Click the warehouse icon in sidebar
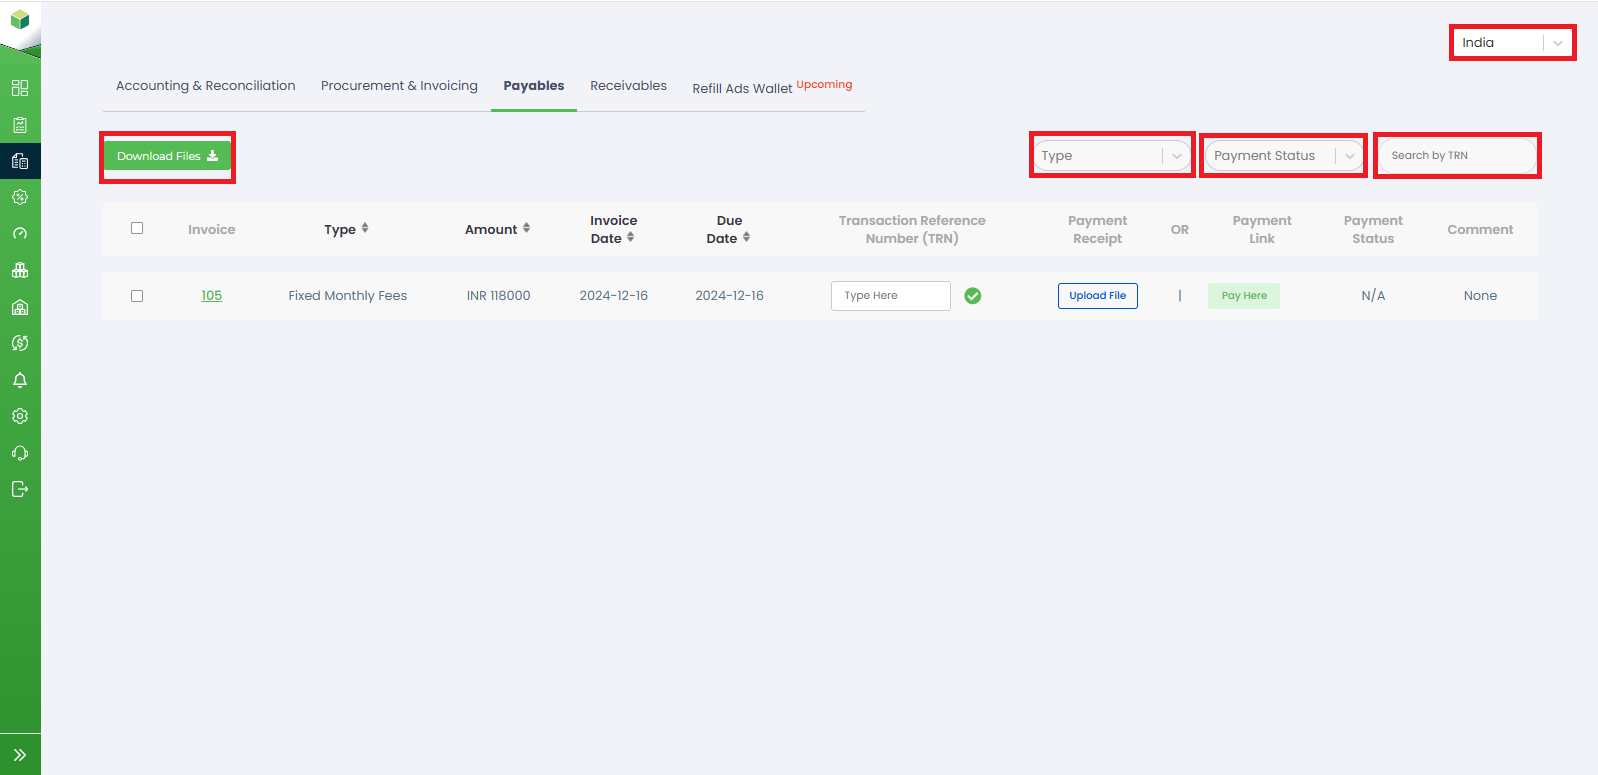This screenshot has height=775, width=1598. coord(20,307)
